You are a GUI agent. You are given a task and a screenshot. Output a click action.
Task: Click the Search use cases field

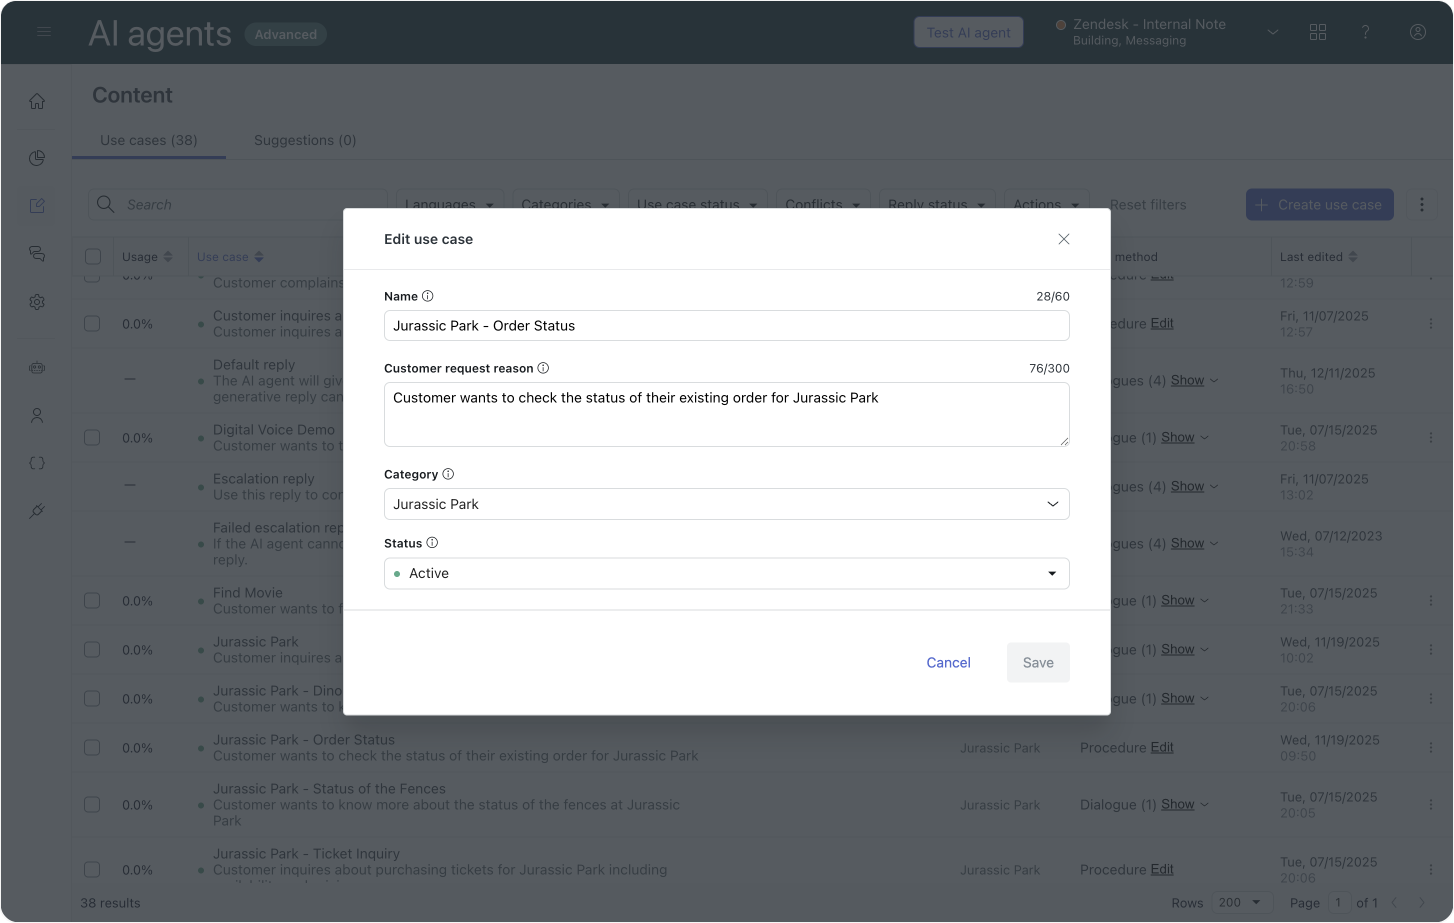237,204
